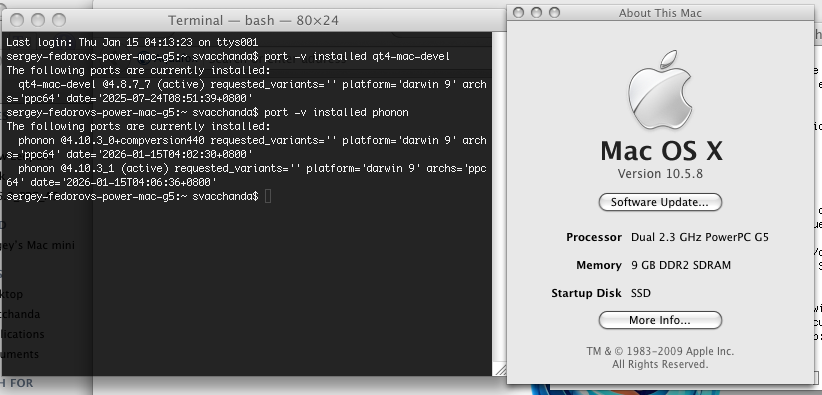Screen dimensions: 822x395
Task: Click the Terminal resize grip
Action: click(501, 369)
